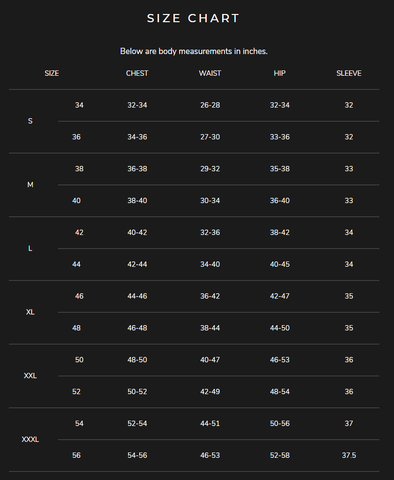Viewport: 394px width, 480px height.
Task: Select waist value 29-32
Action: point(210,169)
